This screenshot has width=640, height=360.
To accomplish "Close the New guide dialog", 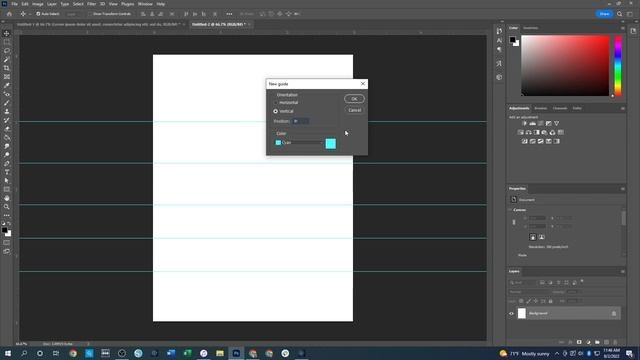I will pyautogui.click(x=363, y=84).
